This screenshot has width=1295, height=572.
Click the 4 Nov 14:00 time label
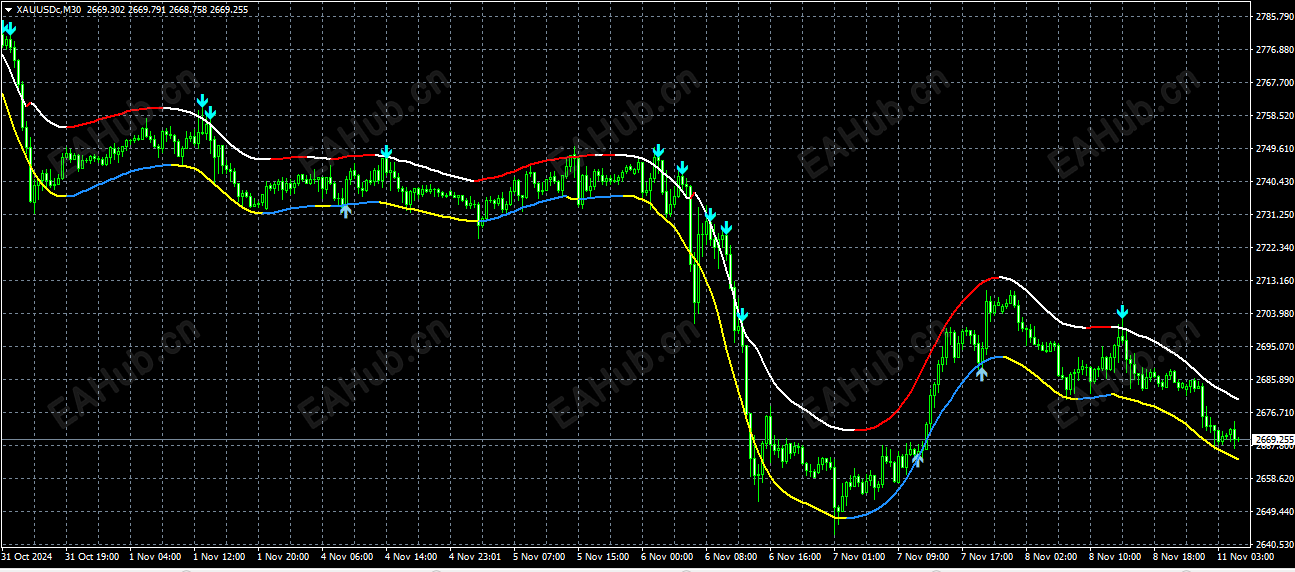coord(413,557)
